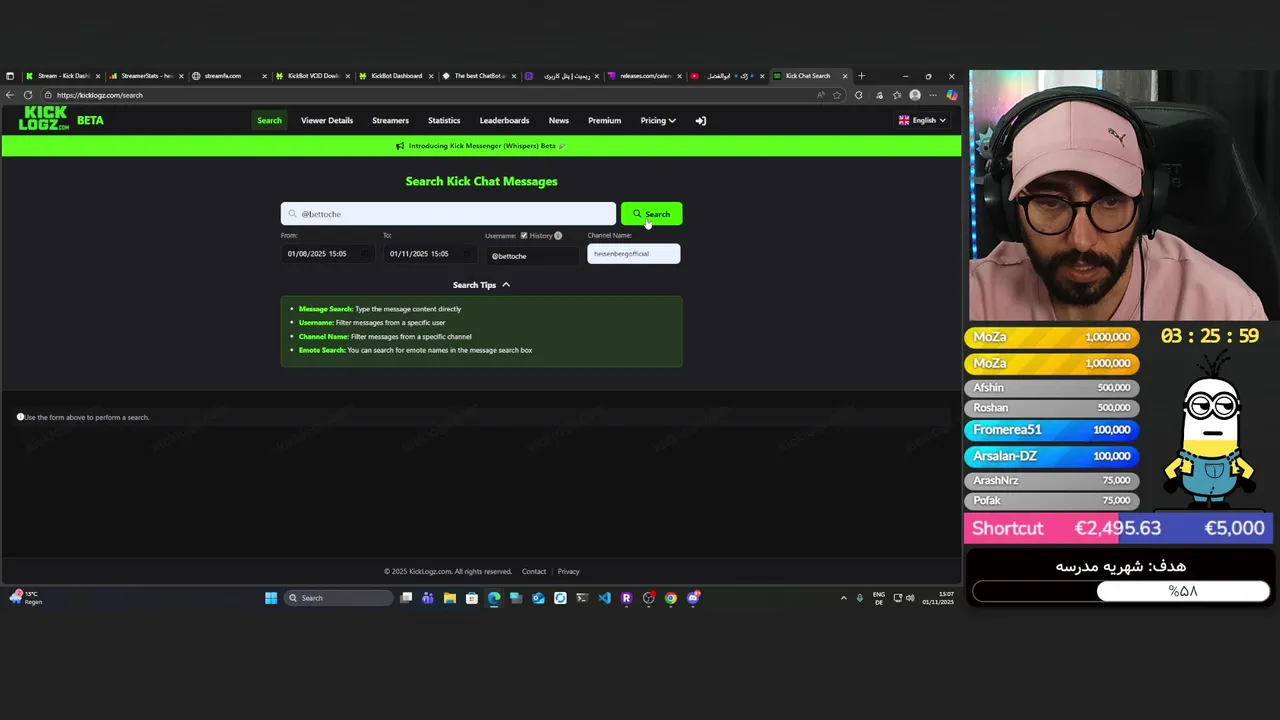
Task: Open the Copilot icon in browser toolbar
Action: point(952,95)
